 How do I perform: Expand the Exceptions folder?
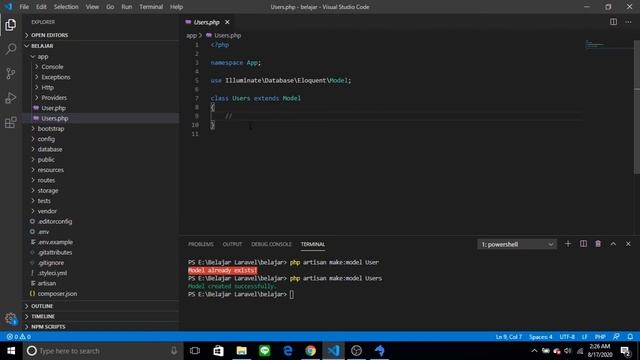[x=101, y=77]
